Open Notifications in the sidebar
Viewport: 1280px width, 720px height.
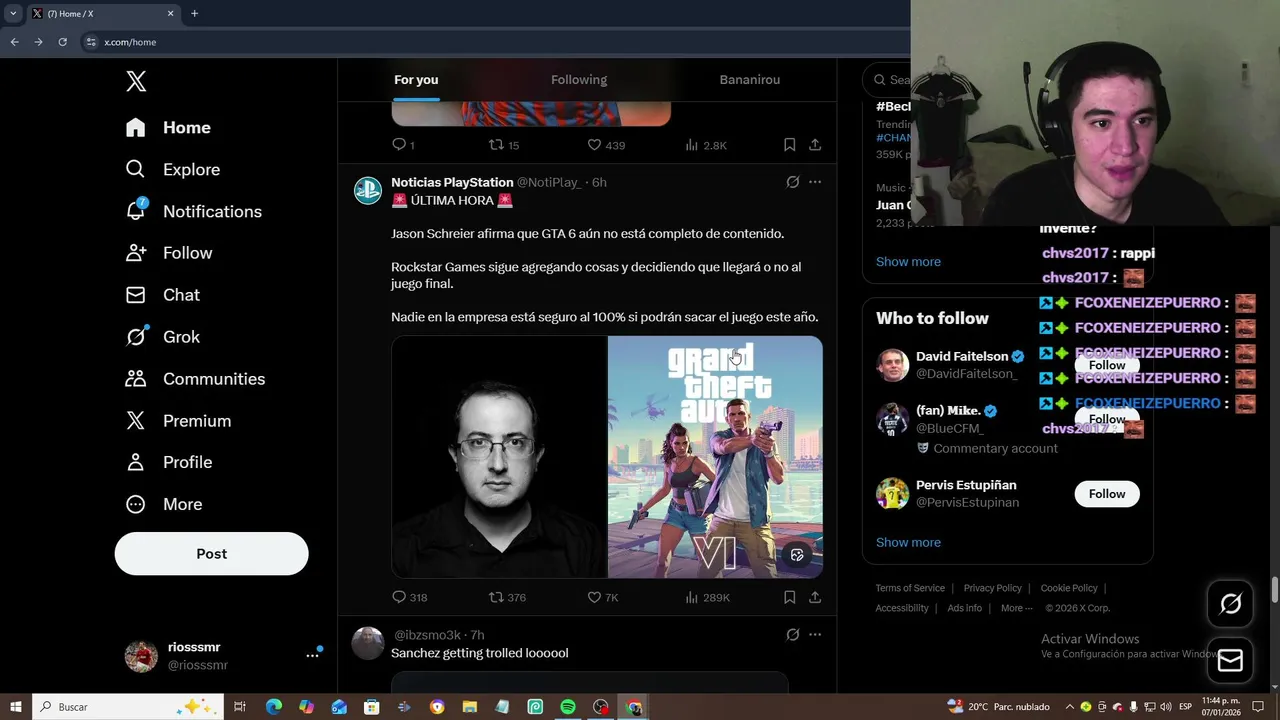tap(193, 211)
